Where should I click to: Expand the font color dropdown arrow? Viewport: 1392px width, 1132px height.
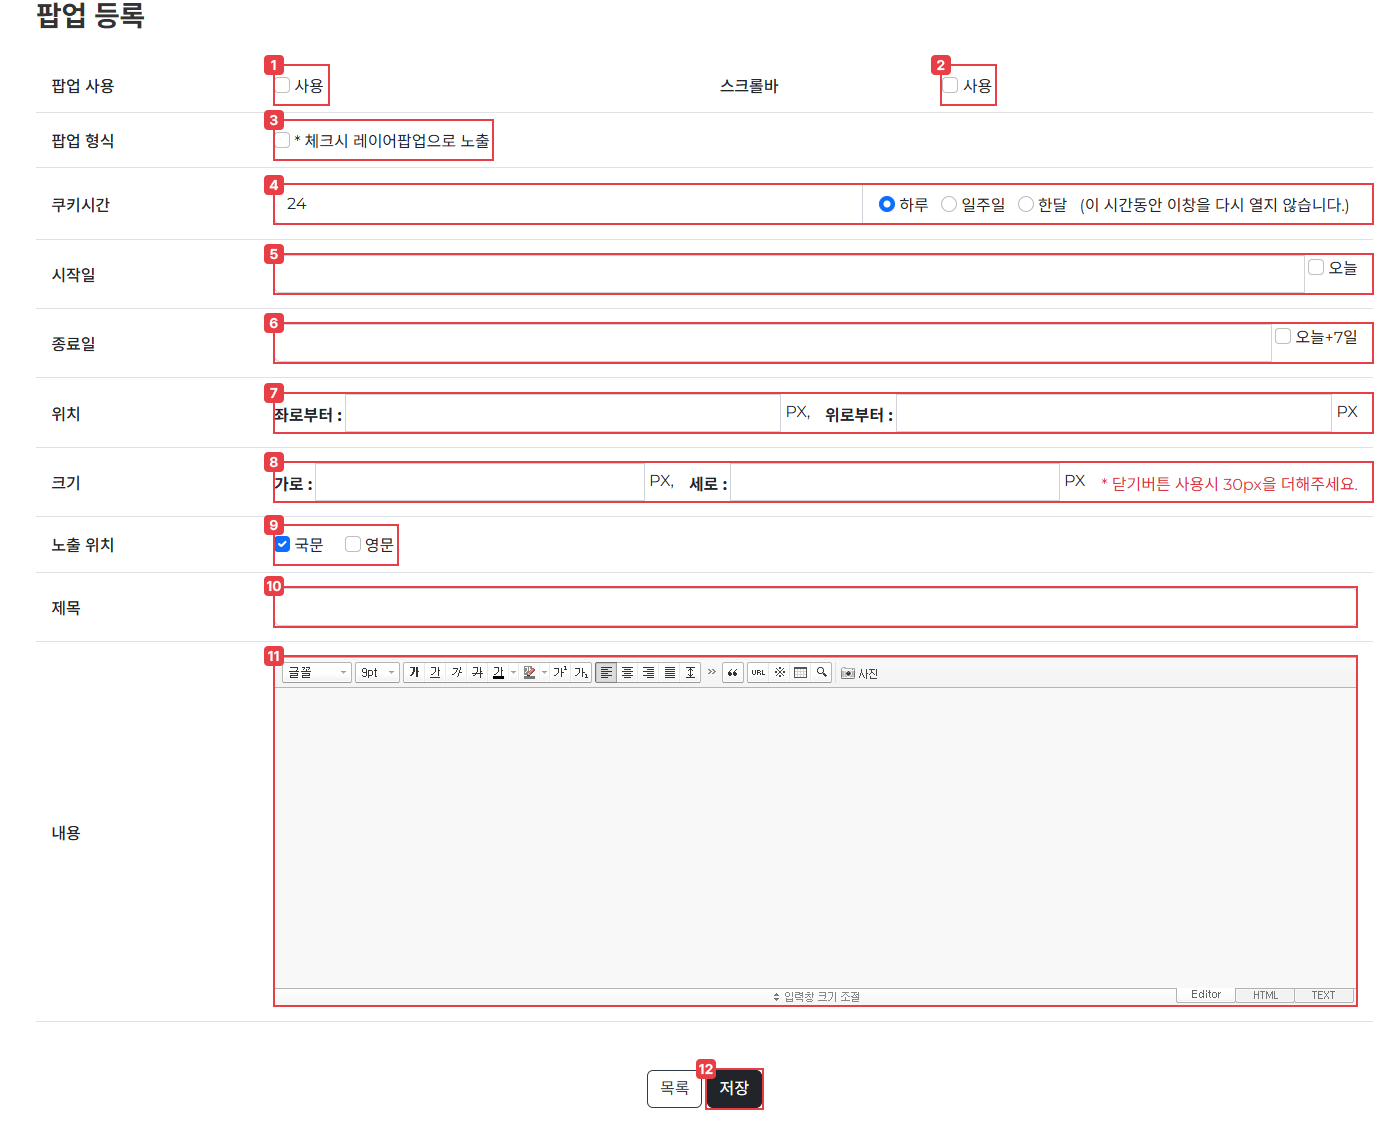coord(514,673)
